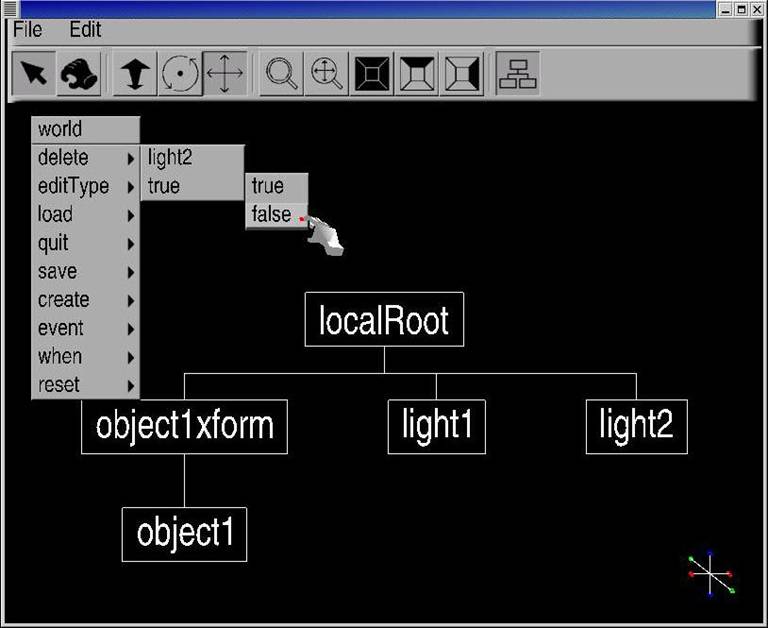
Task: Expand the load submenu arrow
Action: coord(131,216)
